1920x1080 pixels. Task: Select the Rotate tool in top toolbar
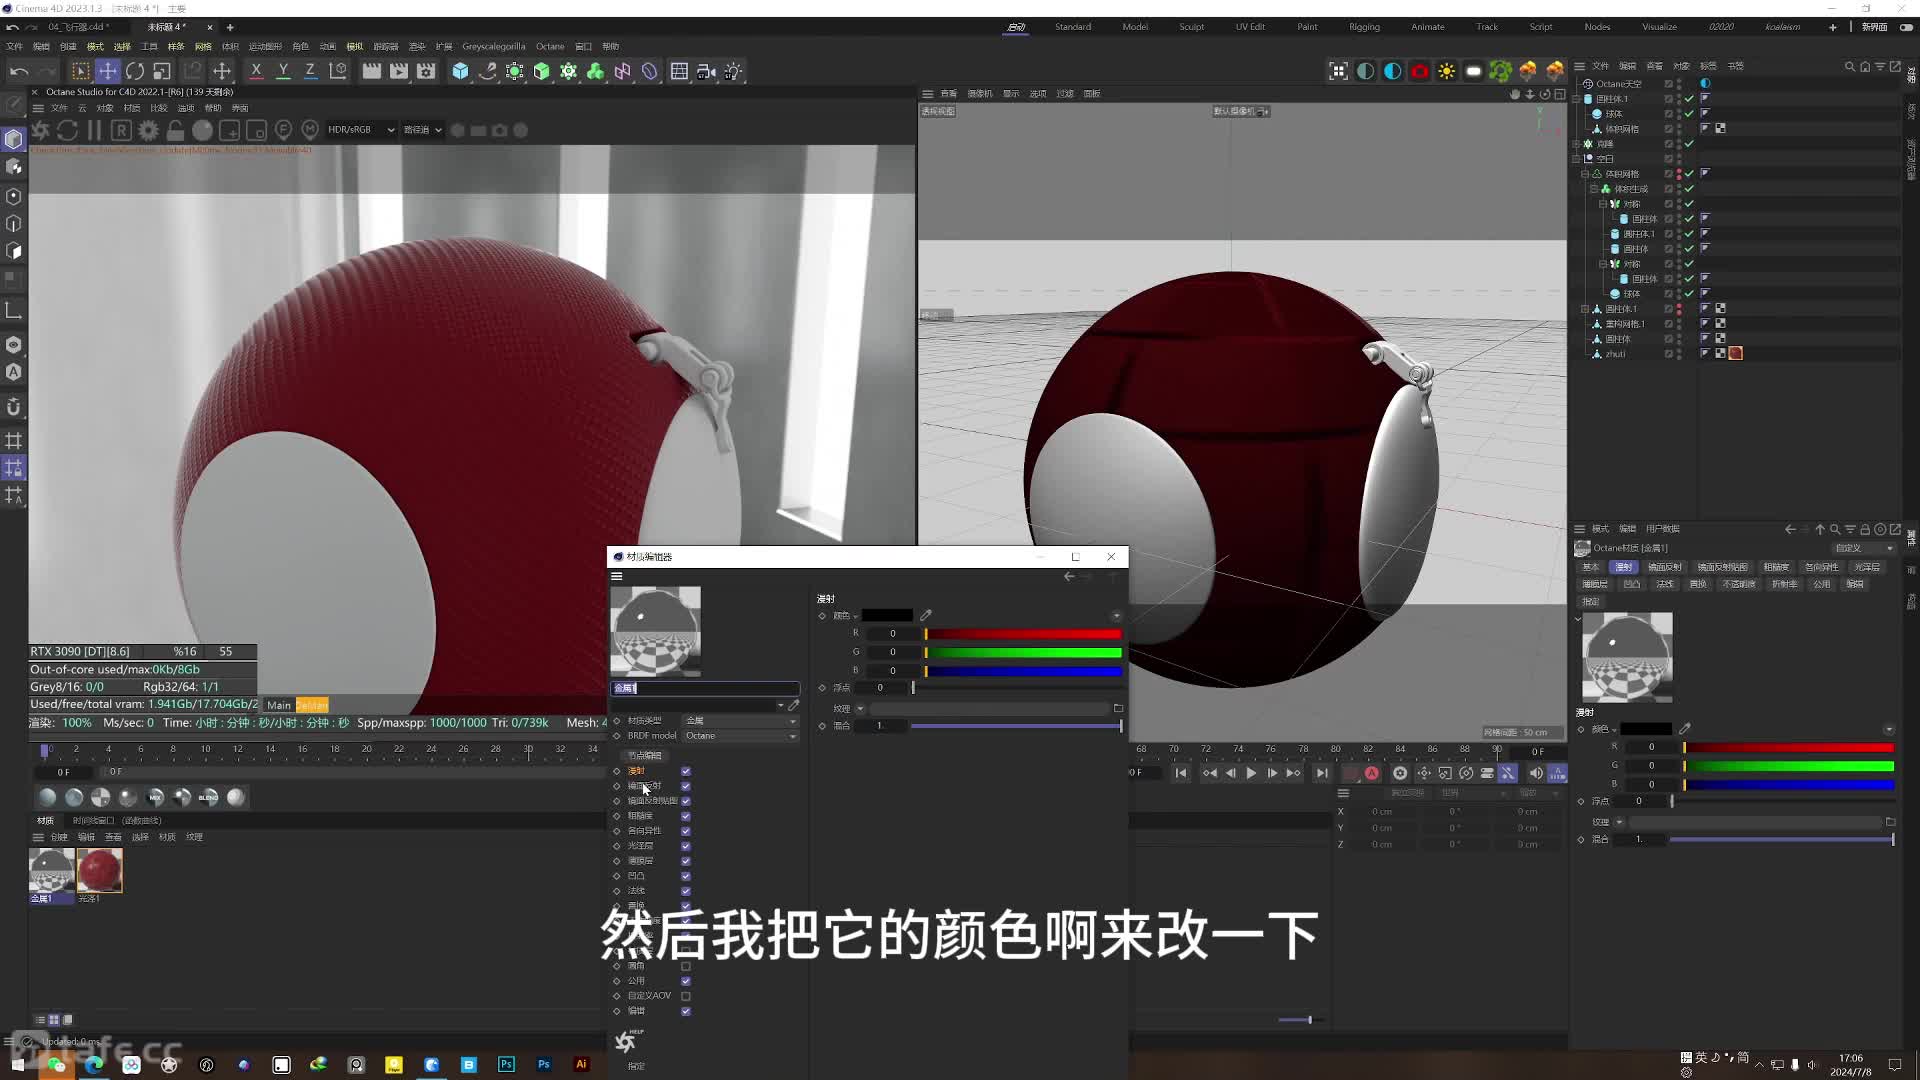tap(134, 71)
